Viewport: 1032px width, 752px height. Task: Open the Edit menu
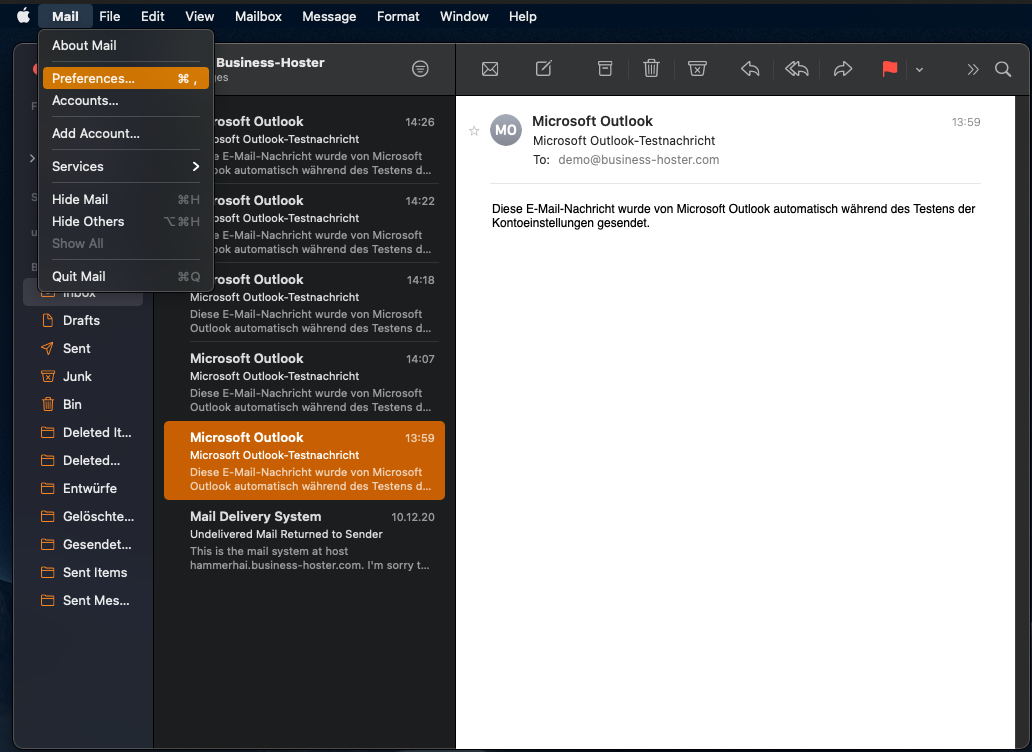(153, 16)
